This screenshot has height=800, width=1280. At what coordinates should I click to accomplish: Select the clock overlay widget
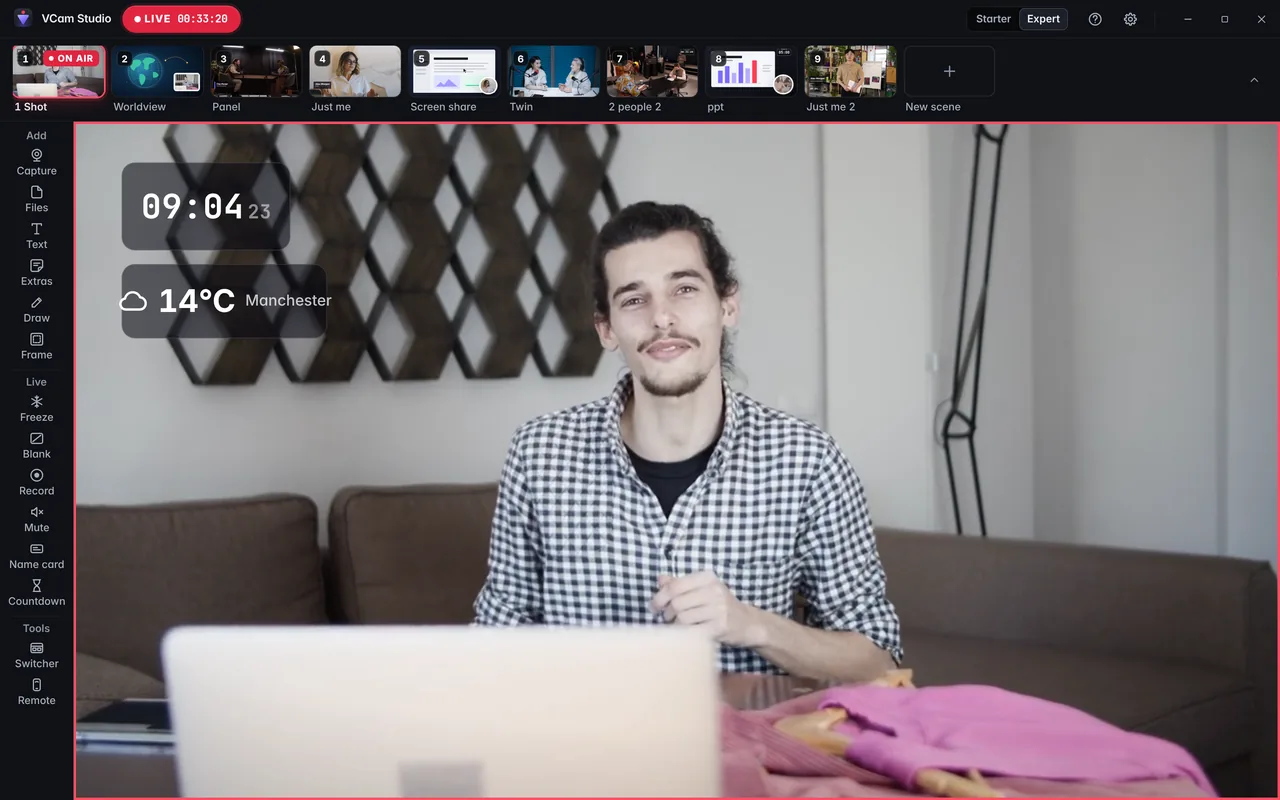pos(206,206)
